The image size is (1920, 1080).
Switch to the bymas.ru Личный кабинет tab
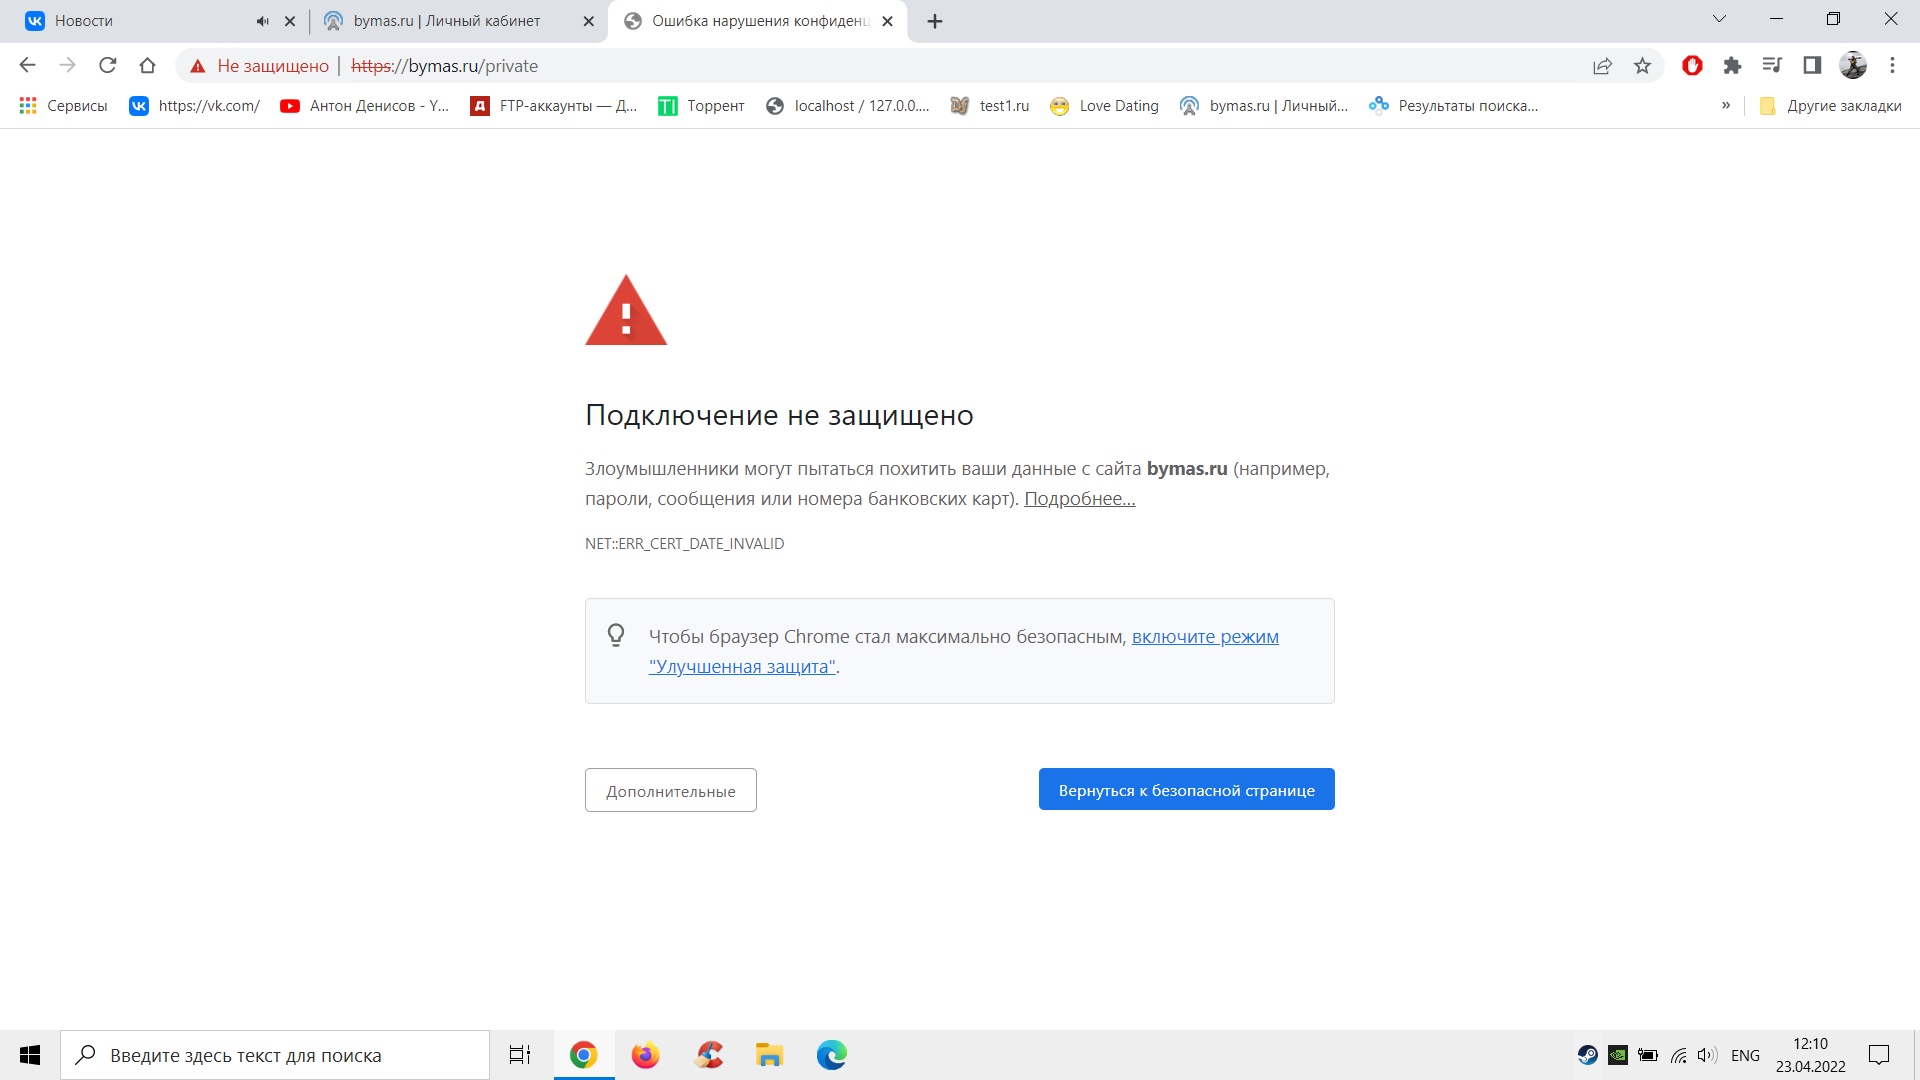[446, 21]
